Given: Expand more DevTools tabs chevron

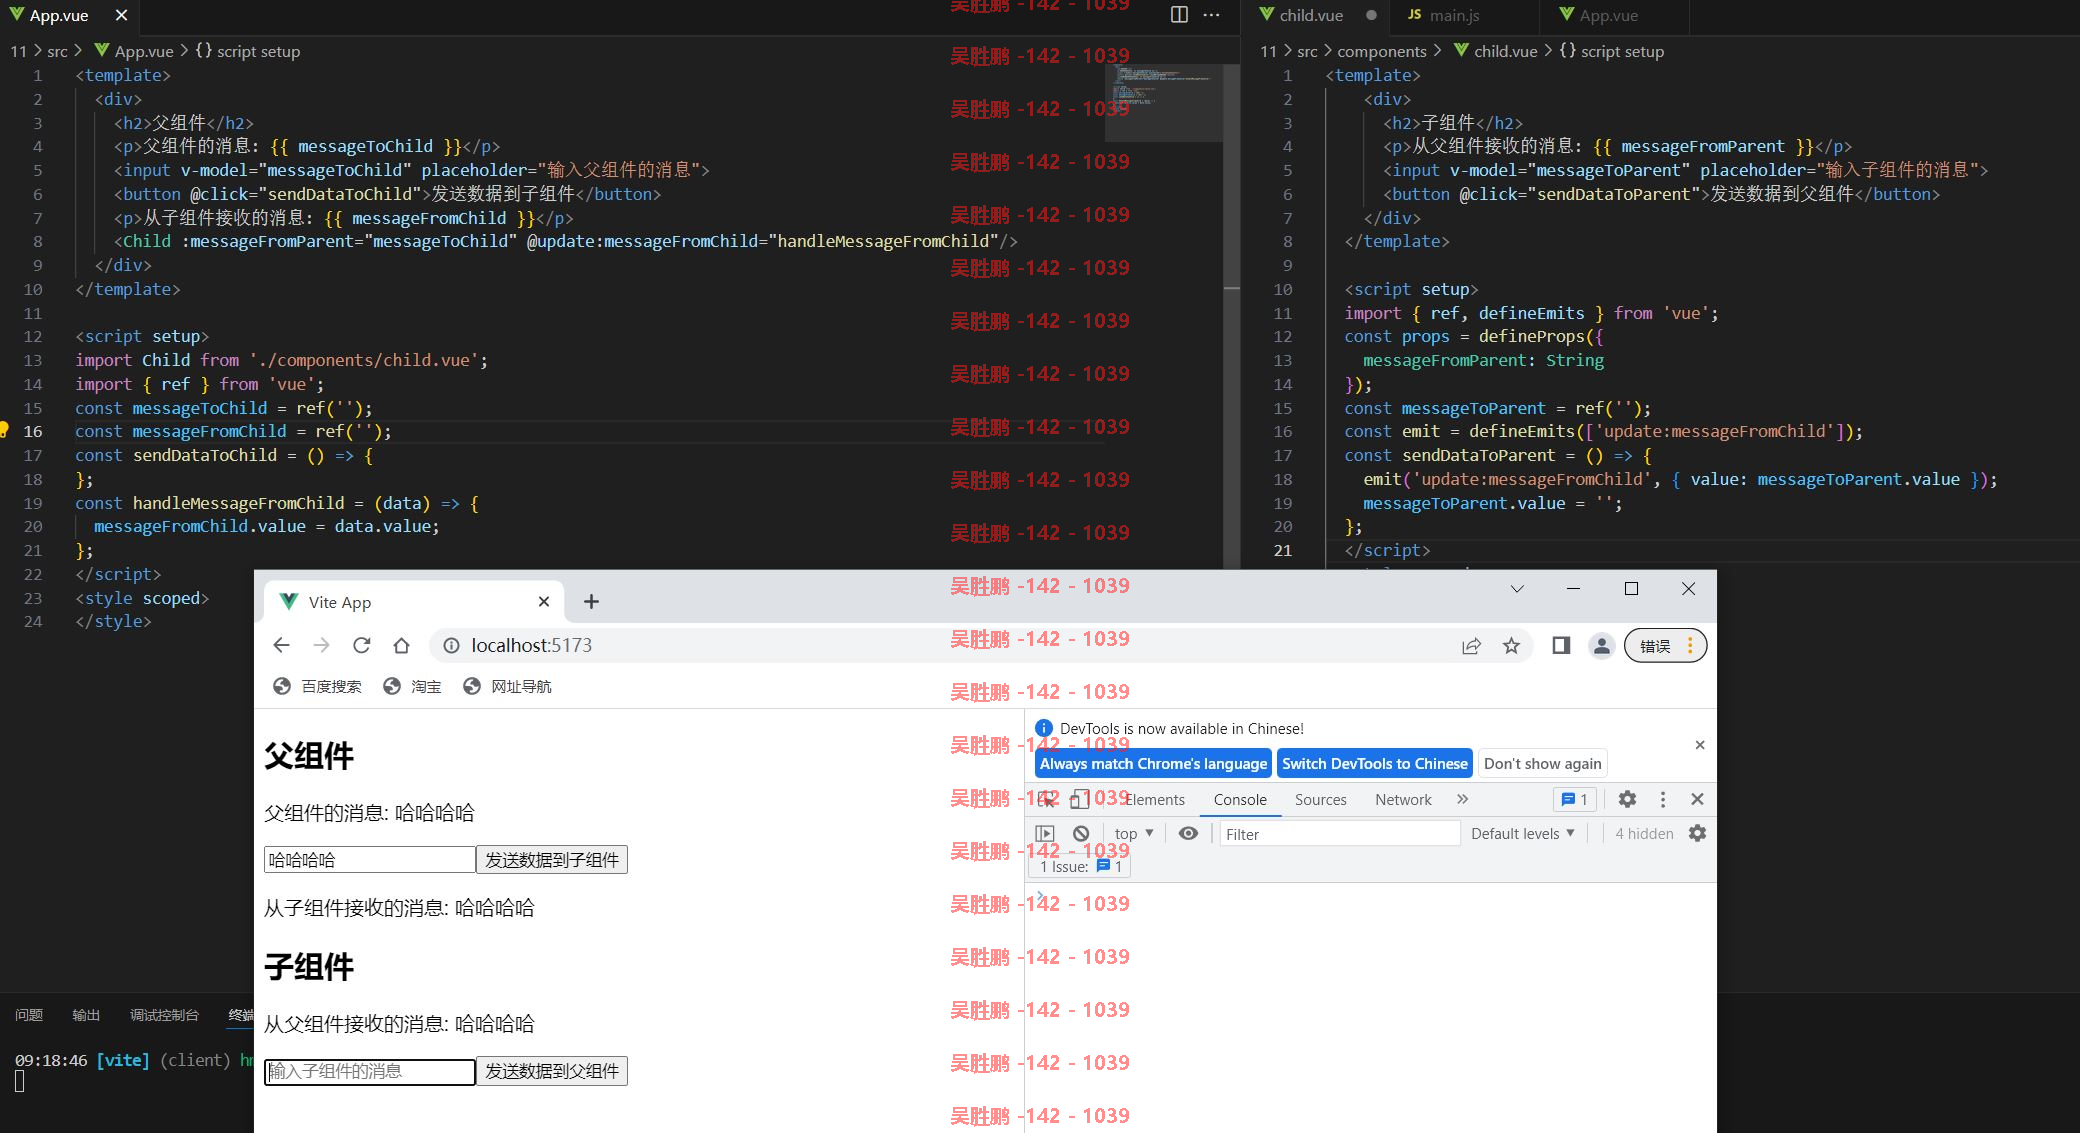Looking at the screenshot, I should (1462, 799).
